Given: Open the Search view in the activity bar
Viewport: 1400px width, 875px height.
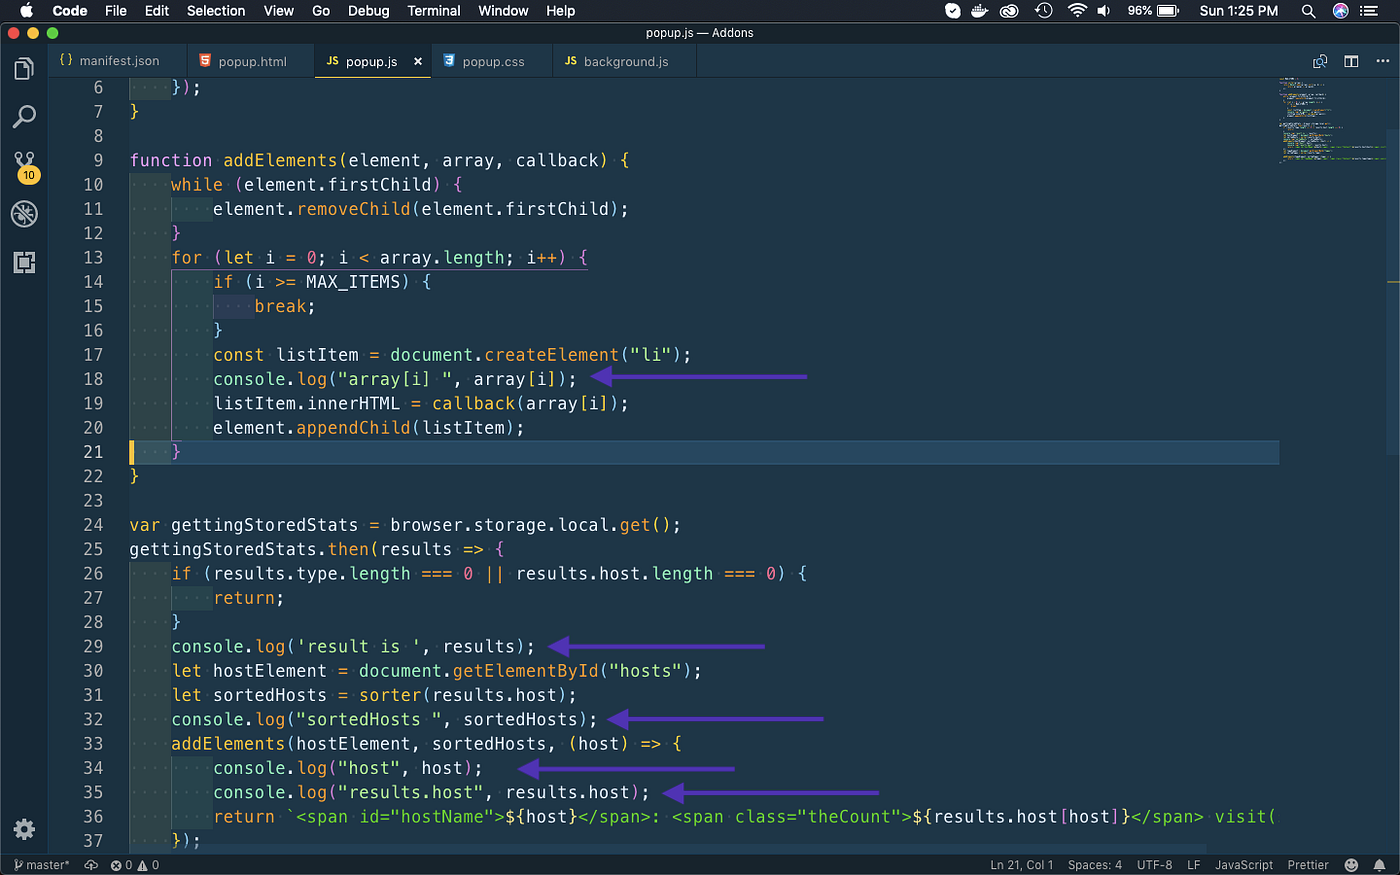Looking at the screenshot, I should (x=24, y=117).
